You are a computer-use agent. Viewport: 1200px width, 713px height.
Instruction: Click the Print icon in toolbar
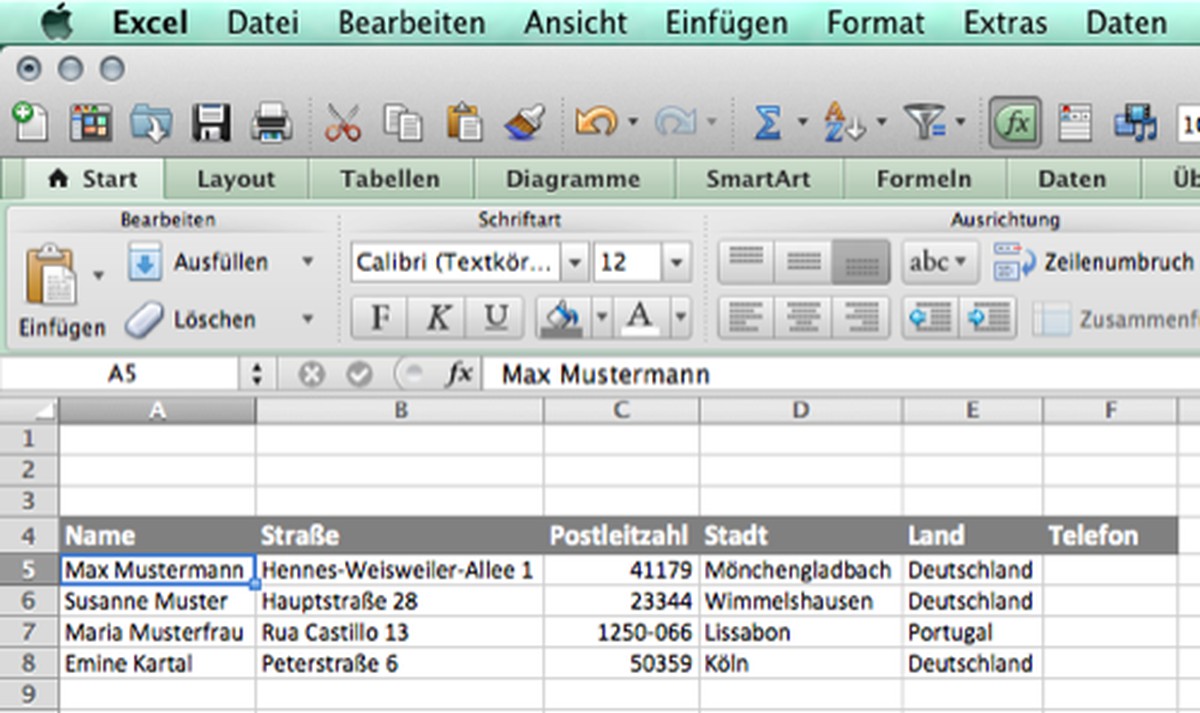[x=271, y=123]
